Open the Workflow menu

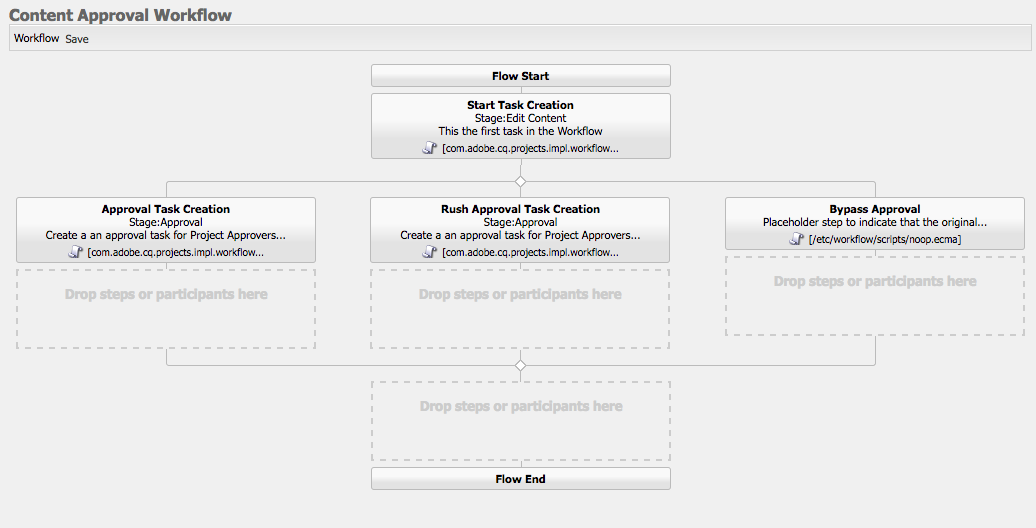coord(36,39)
